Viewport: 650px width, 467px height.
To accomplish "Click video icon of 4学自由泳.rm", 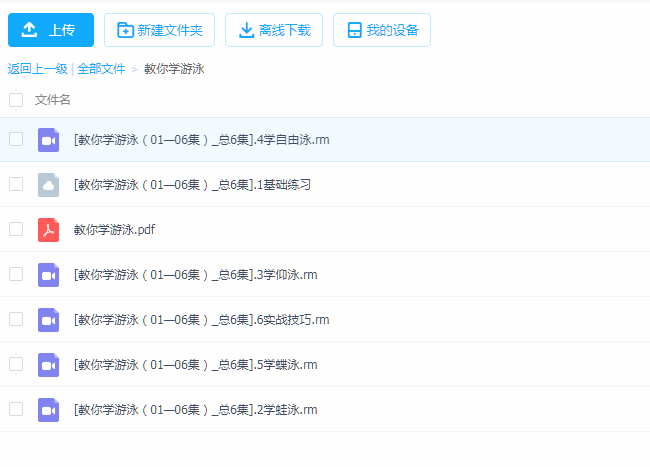I will (x=49, y=140).
